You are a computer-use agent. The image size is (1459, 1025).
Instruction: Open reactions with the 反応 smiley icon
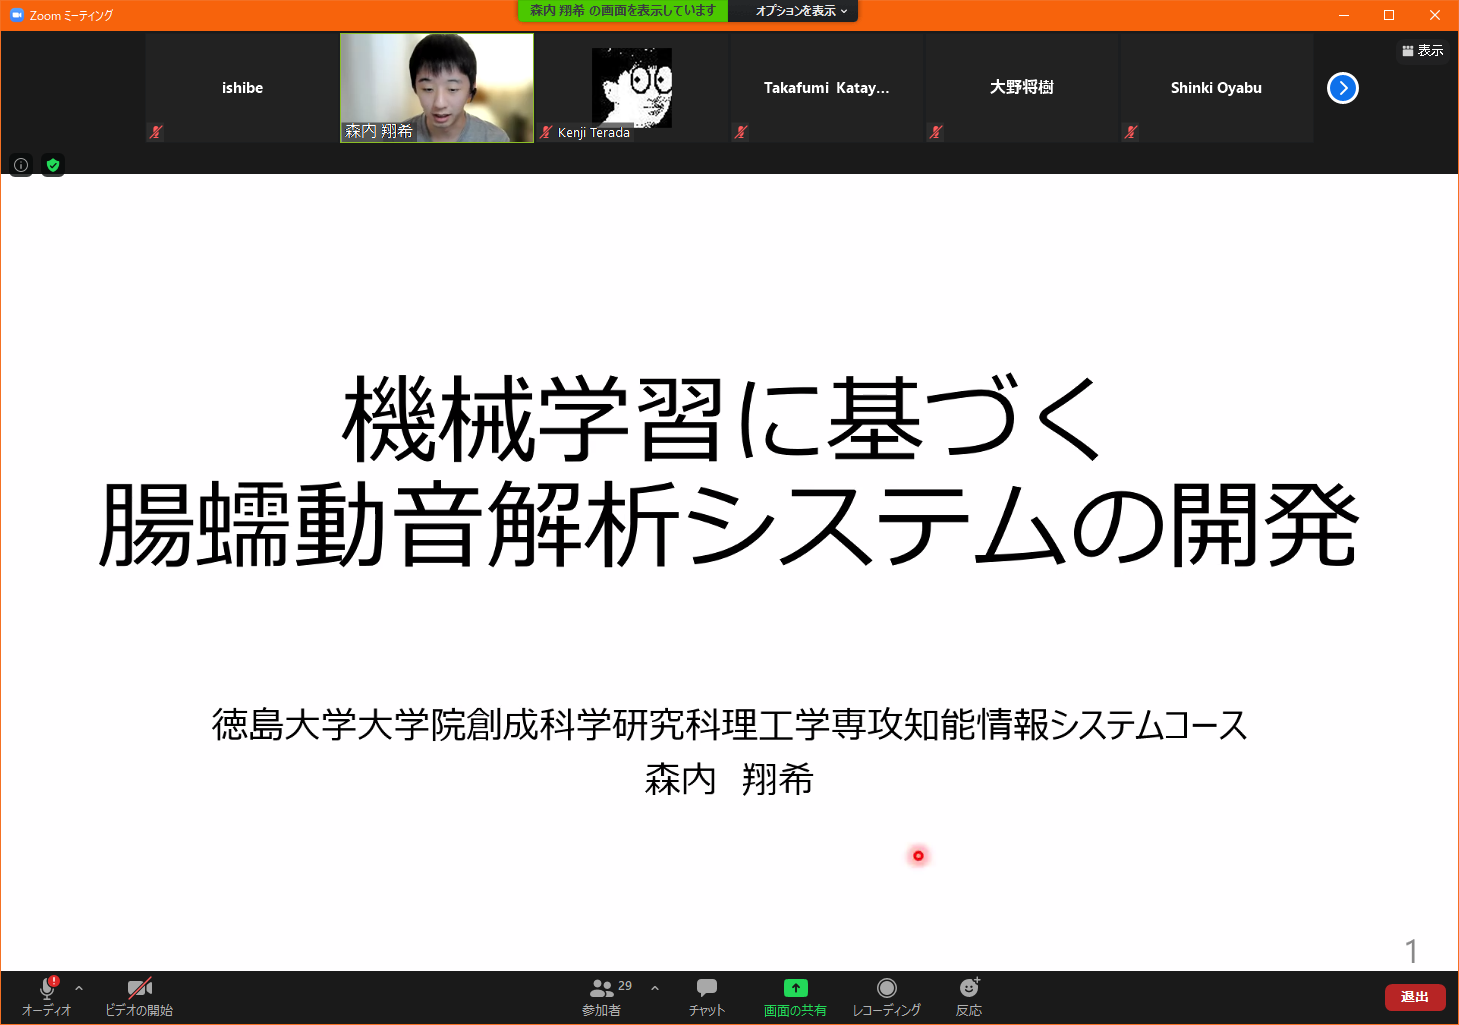(968, 996)
